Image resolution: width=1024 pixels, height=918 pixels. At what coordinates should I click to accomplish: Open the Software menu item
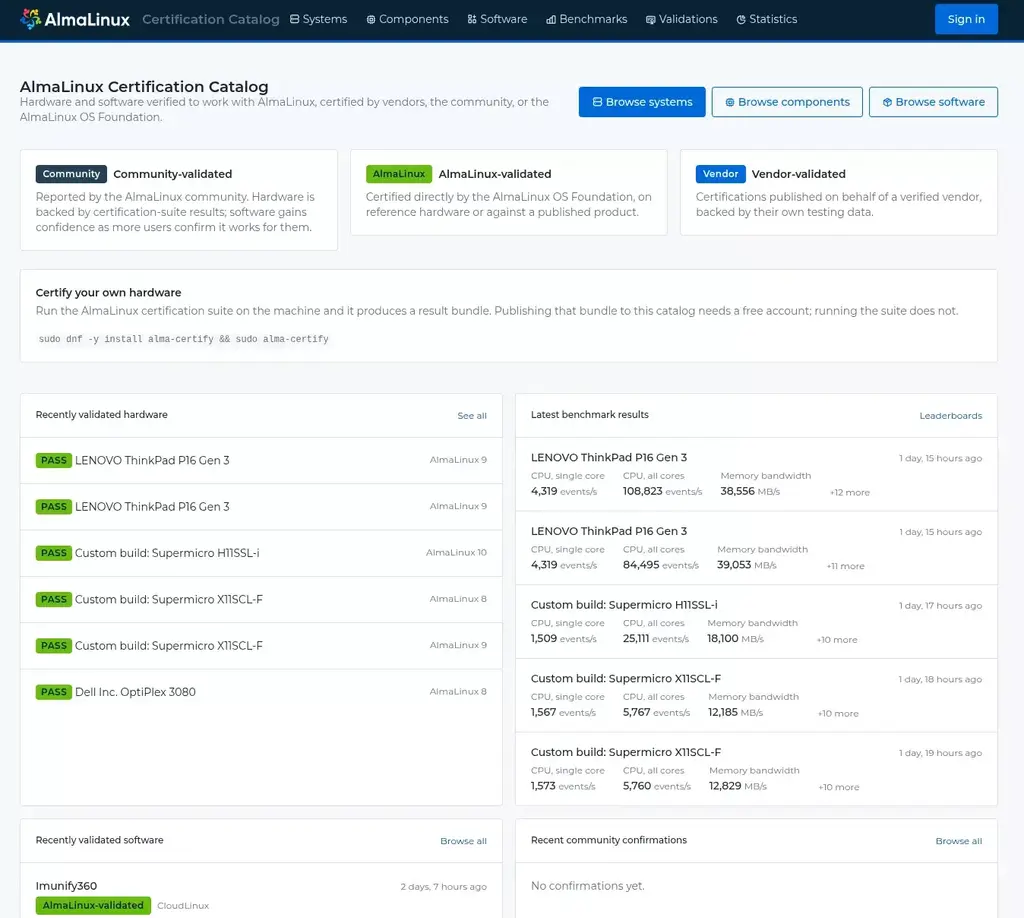click(x=498, y=20)
